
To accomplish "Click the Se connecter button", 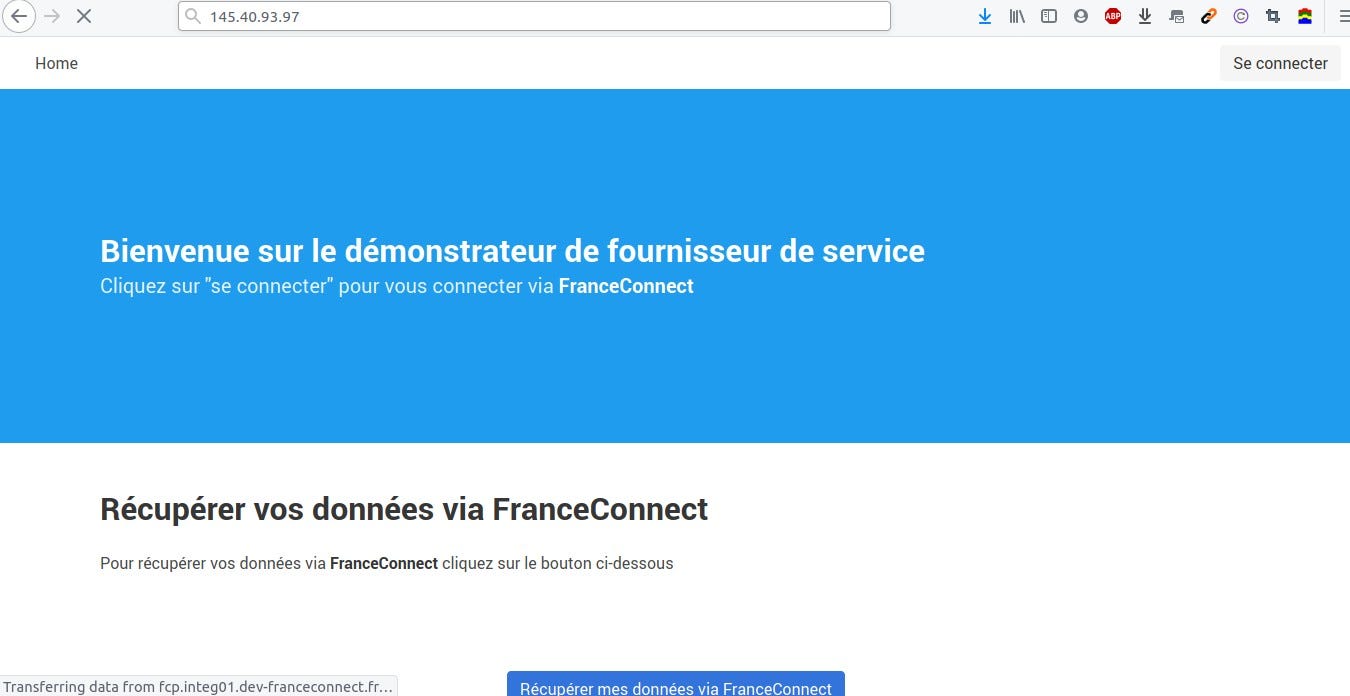I will point(1280,63).
